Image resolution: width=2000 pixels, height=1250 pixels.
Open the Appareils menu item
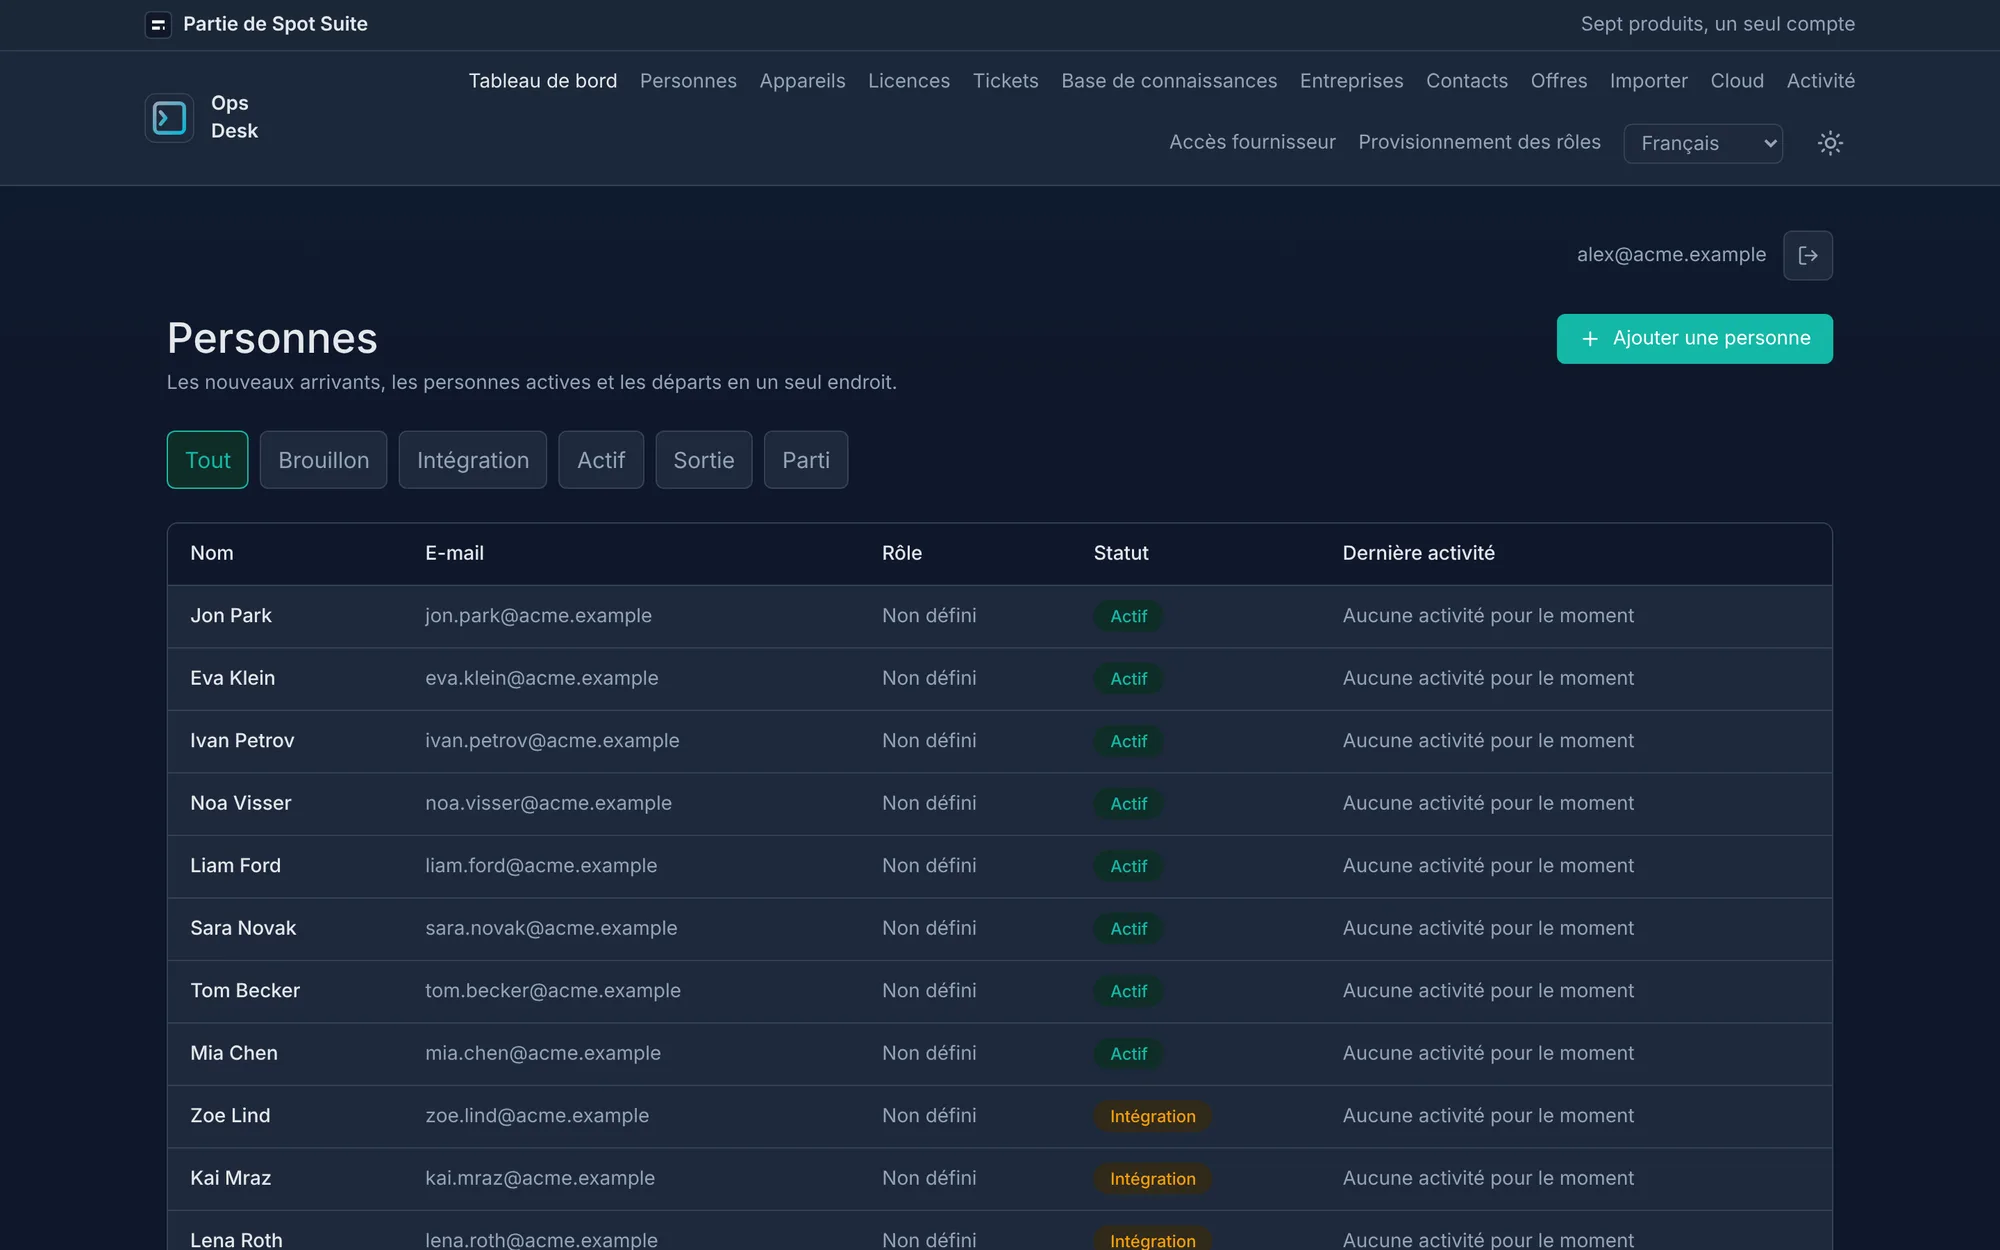click(x=802, y=81)
